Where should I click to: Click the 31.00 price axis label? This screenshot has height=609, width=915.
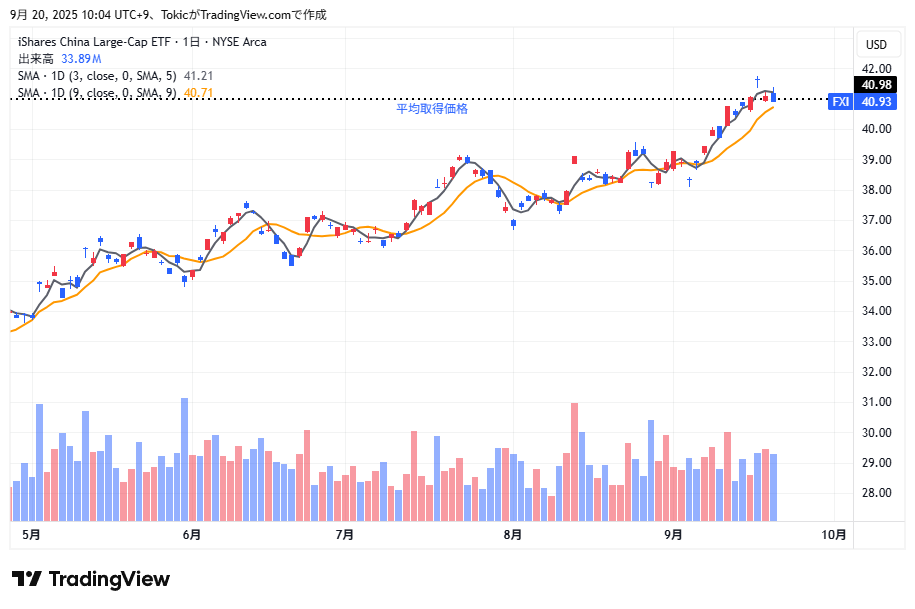click(x=876, y=402)
